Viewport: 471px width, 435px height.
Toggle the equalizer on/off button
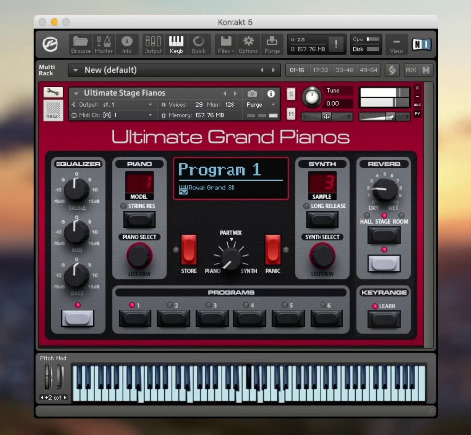(77, 318)
